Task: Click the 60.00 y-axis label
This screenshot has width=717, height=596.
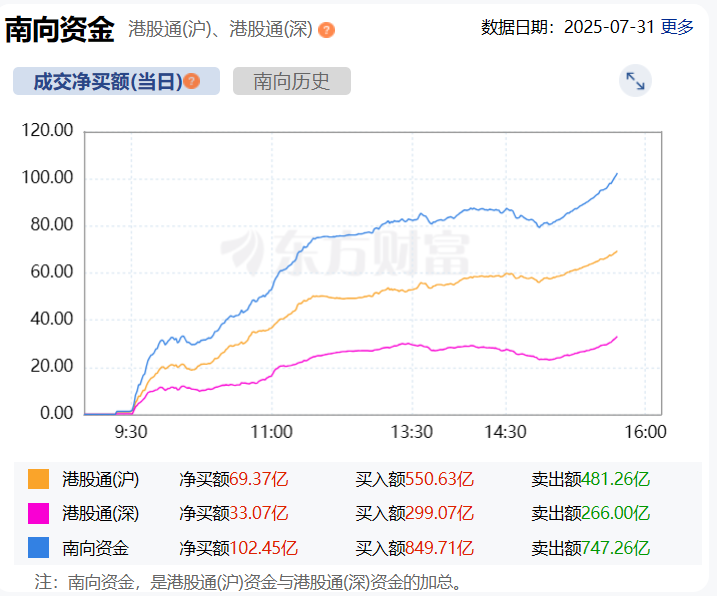Action: [x=52, y=272]
